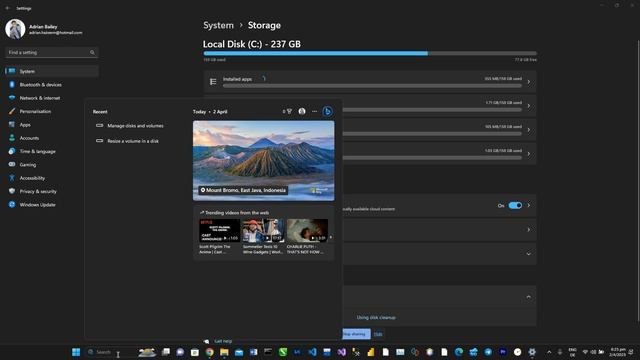Image resolution: width=640 pixels, height=360 pixels.
Task: Show next trending videos with arrow
Action: 331,237
